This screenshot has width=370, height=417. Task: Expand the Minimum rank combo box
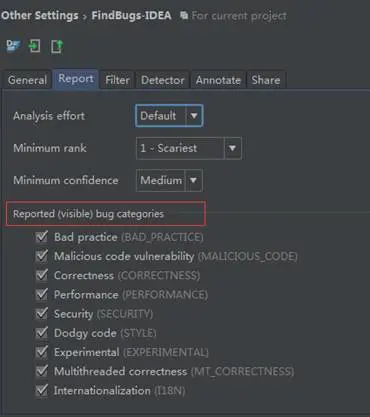pyautogui.click(x=189, y=148)
